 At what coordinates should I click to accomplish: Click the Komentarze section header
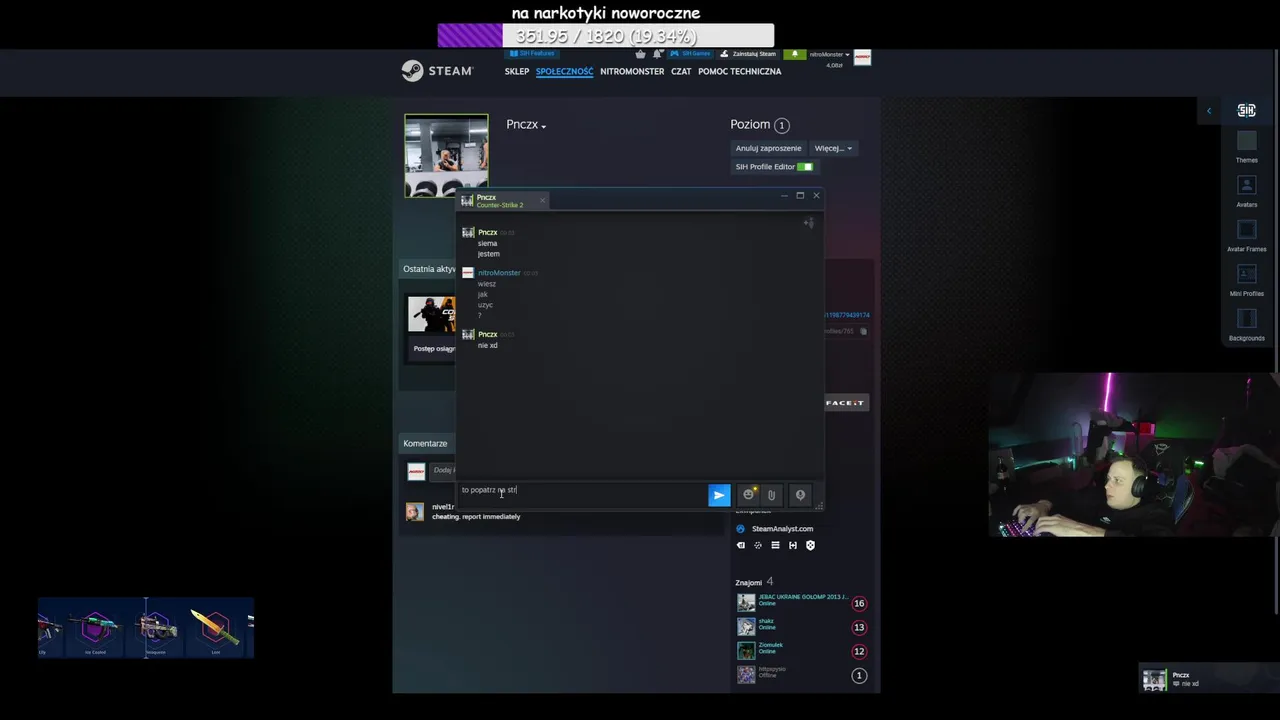[x=425, y=443]
